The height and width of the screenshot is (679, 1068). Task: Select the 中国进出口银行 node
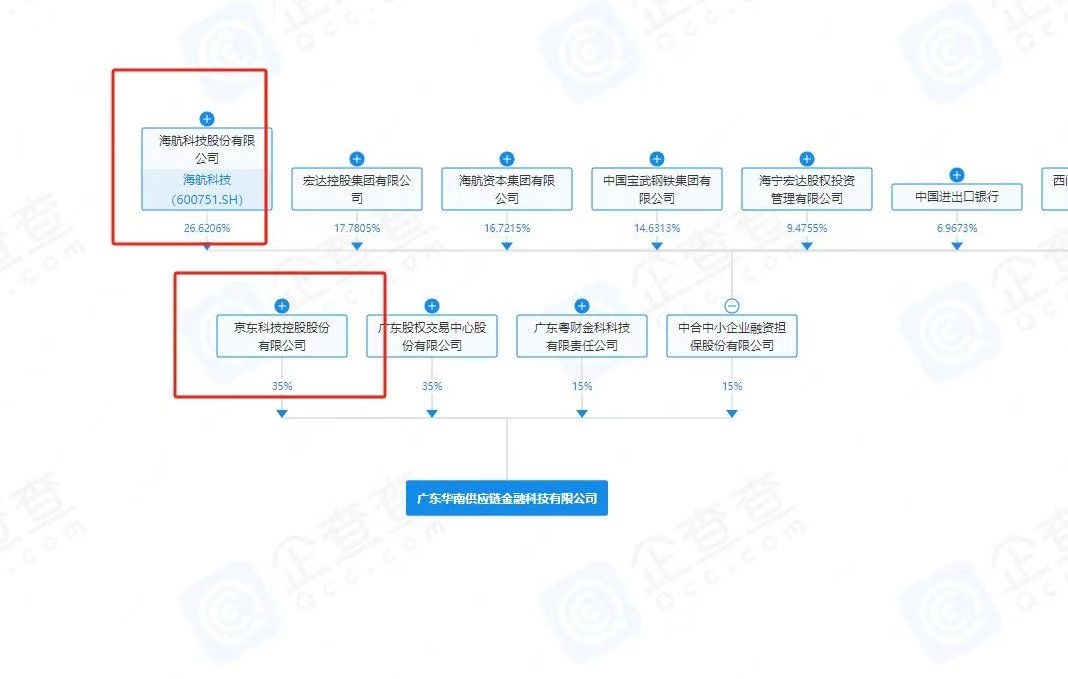957,197
